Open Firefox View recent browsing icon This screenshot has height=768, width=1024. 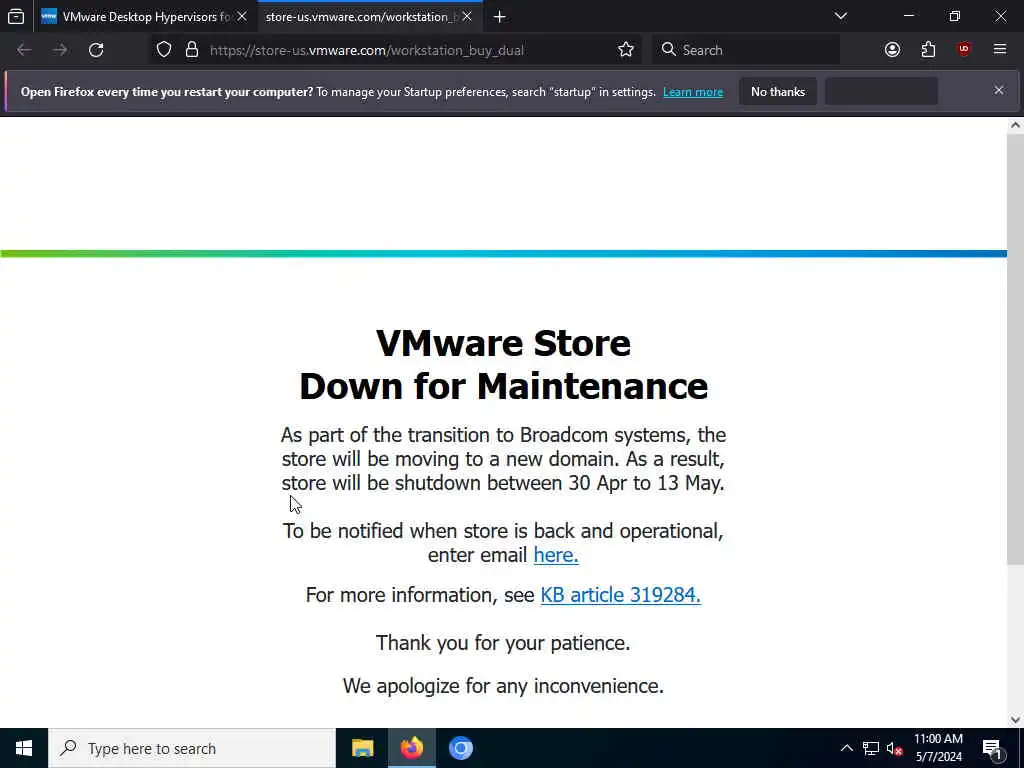click(x=16, y=16)
